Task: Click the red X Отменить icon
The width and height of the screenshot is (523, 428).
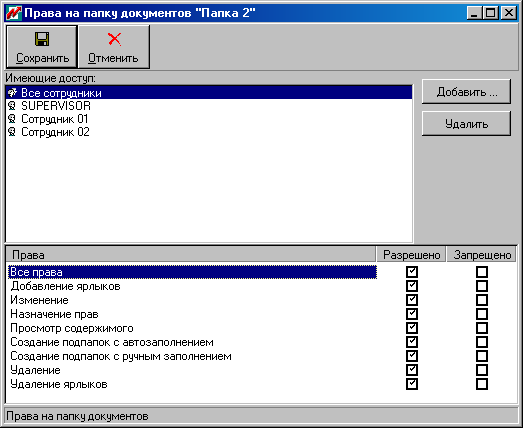Action: (114, 39)
